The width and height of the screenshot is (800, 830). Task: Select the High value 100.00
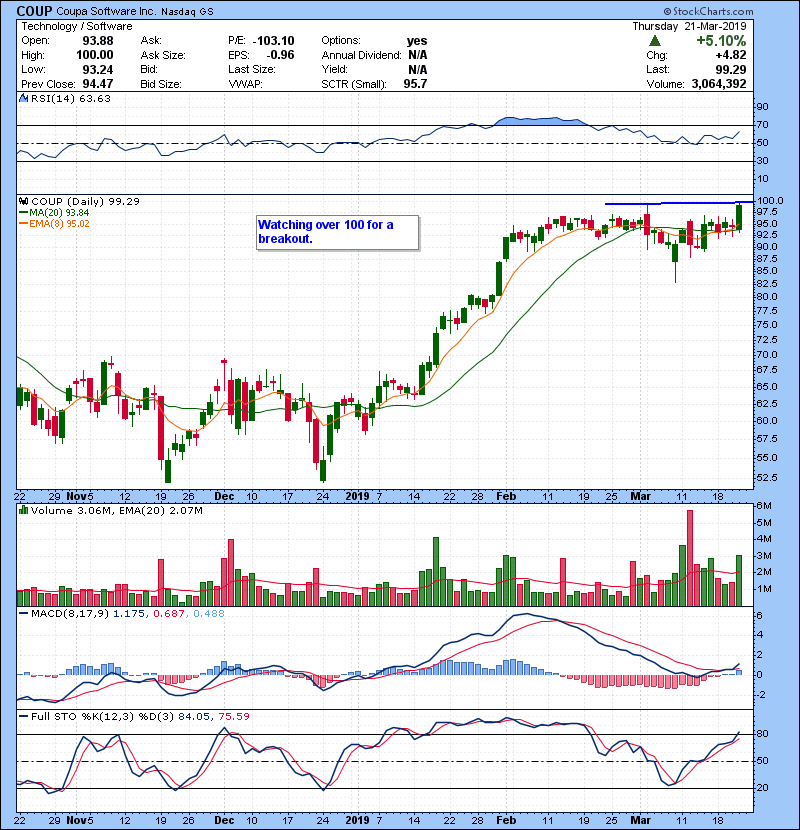pyautogui.click(x=95, y=55)
